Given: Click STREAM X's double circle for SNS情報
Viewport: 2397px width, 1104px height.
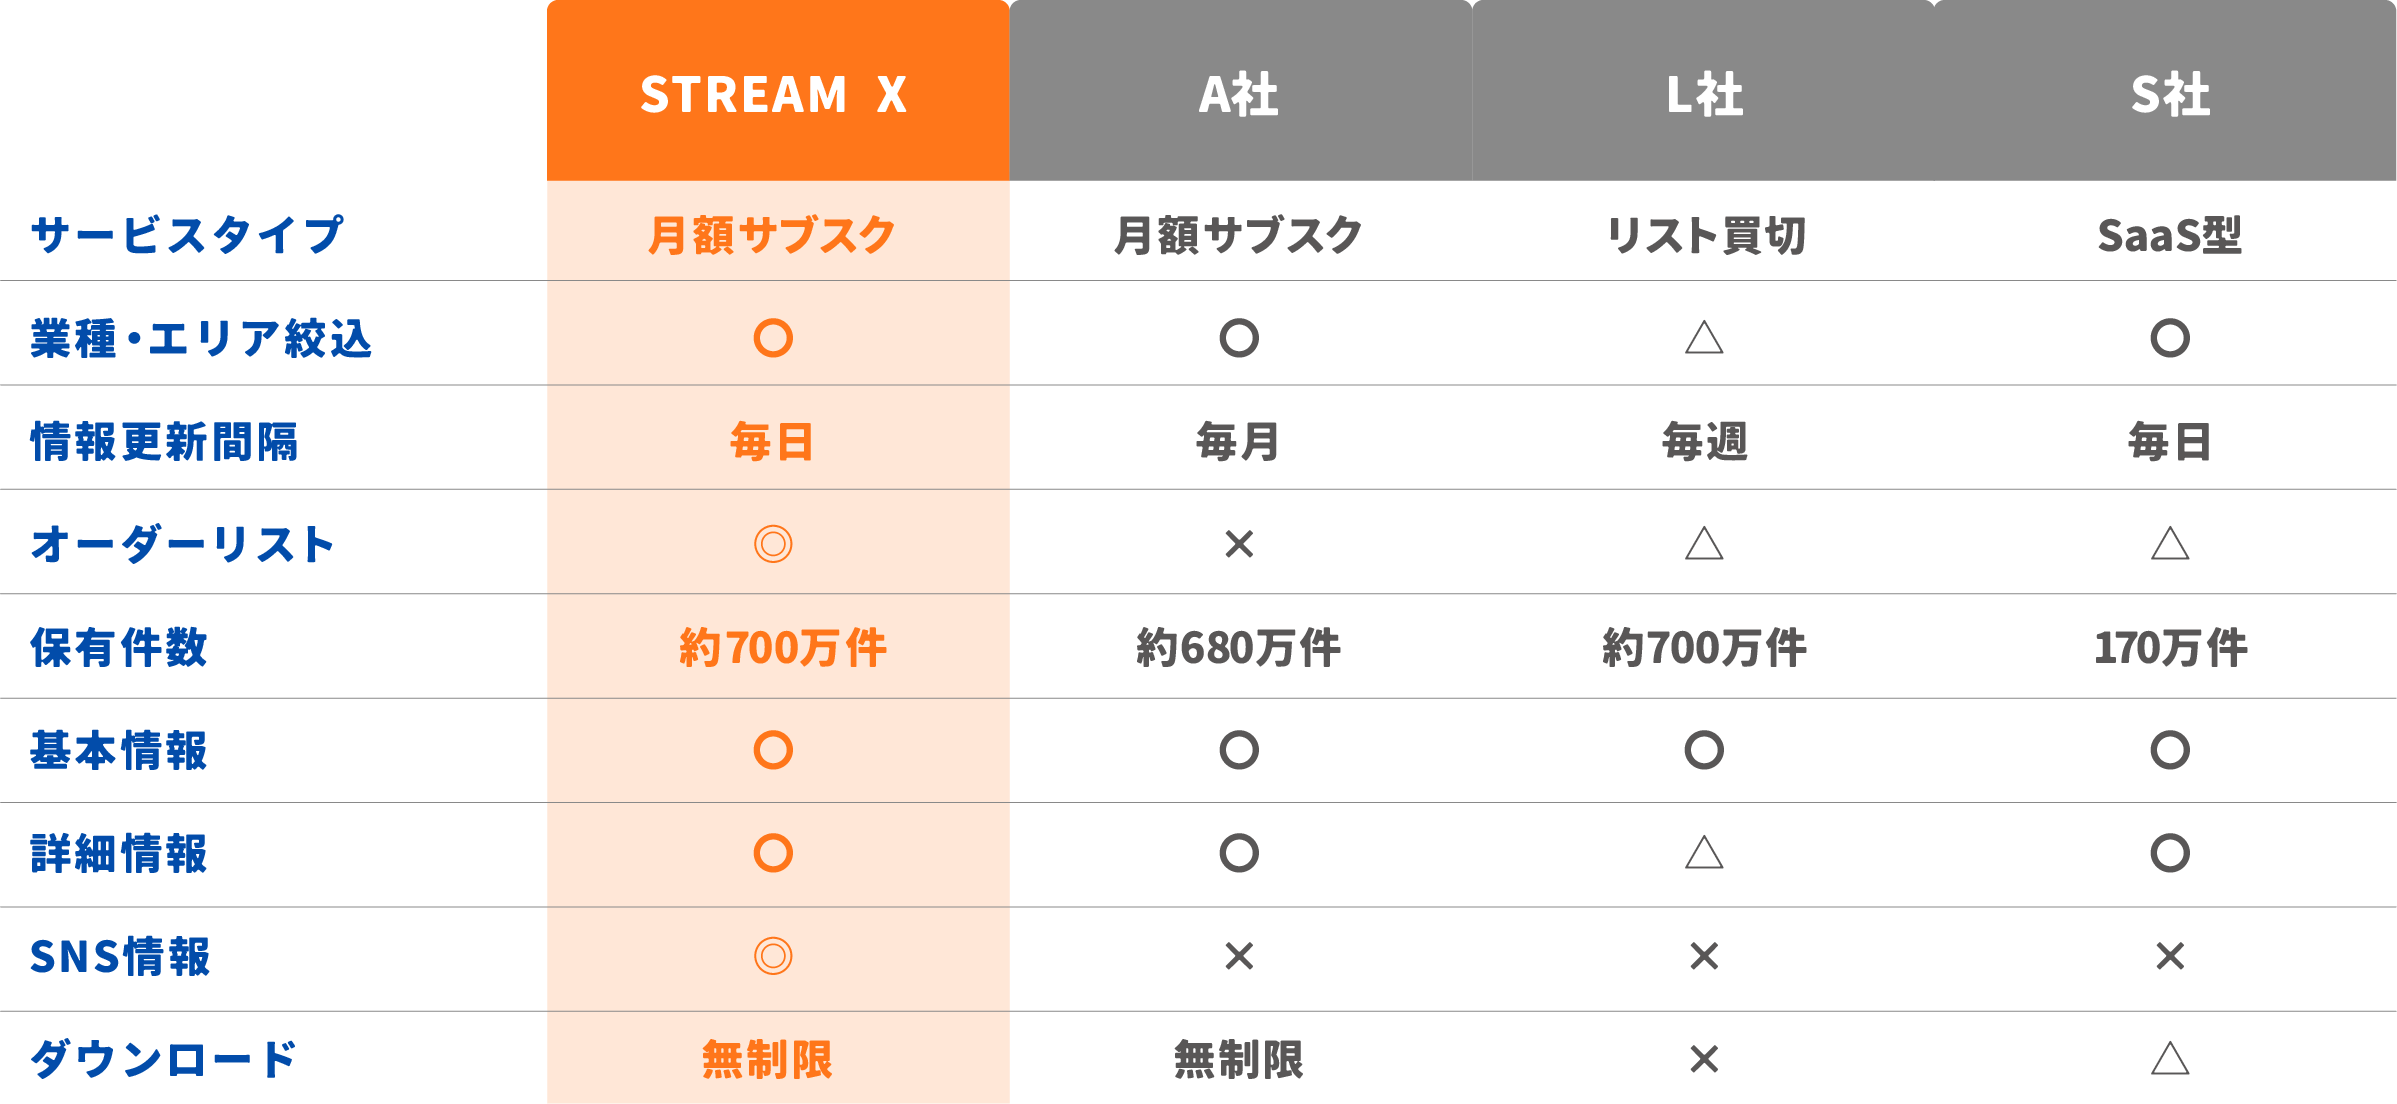Looking at the screenshot, I should pyautogui.click(x=773, y=956).
